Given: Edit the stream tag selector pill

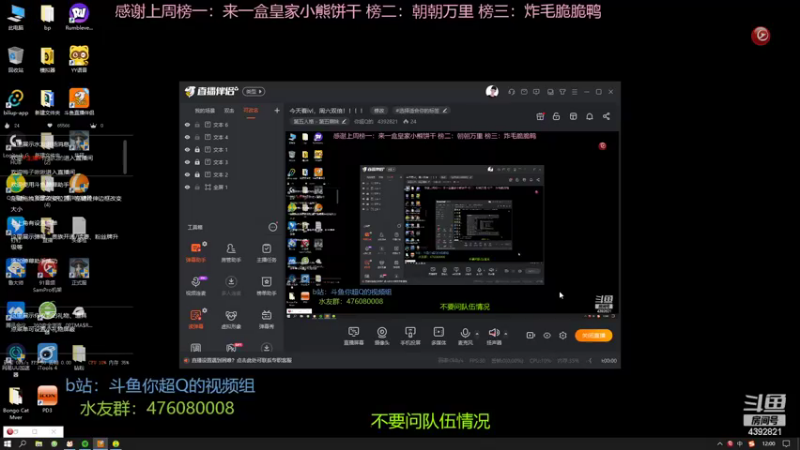Looking at the screenshot, I should point(421,111).
